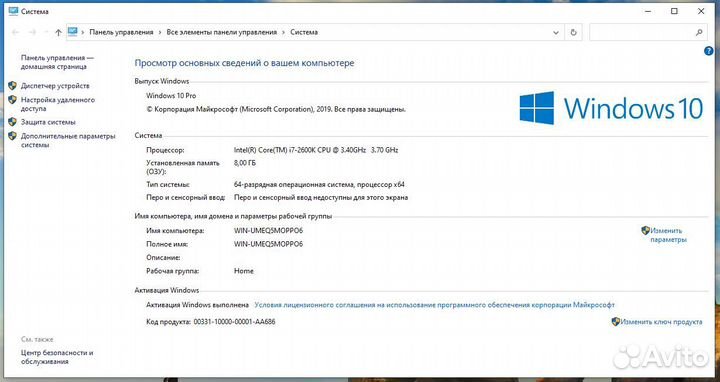Click the Windows 10 Pro edition text

[171, 96]
